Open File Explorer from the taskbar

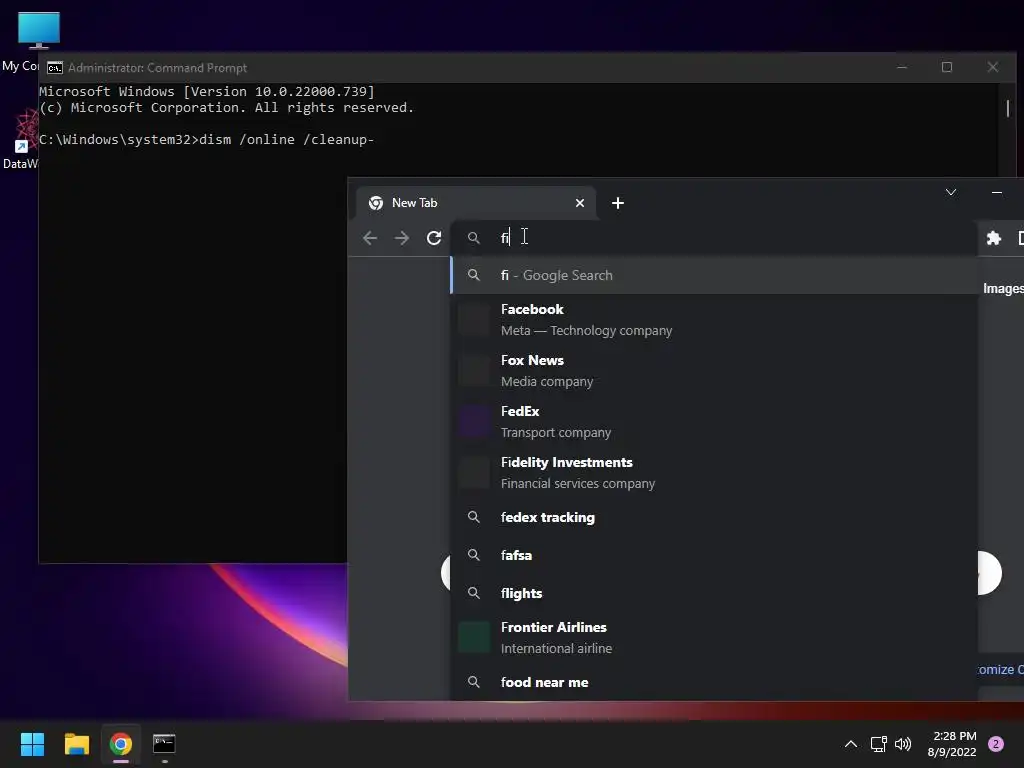pyautogui.click(x=76, y=744)
